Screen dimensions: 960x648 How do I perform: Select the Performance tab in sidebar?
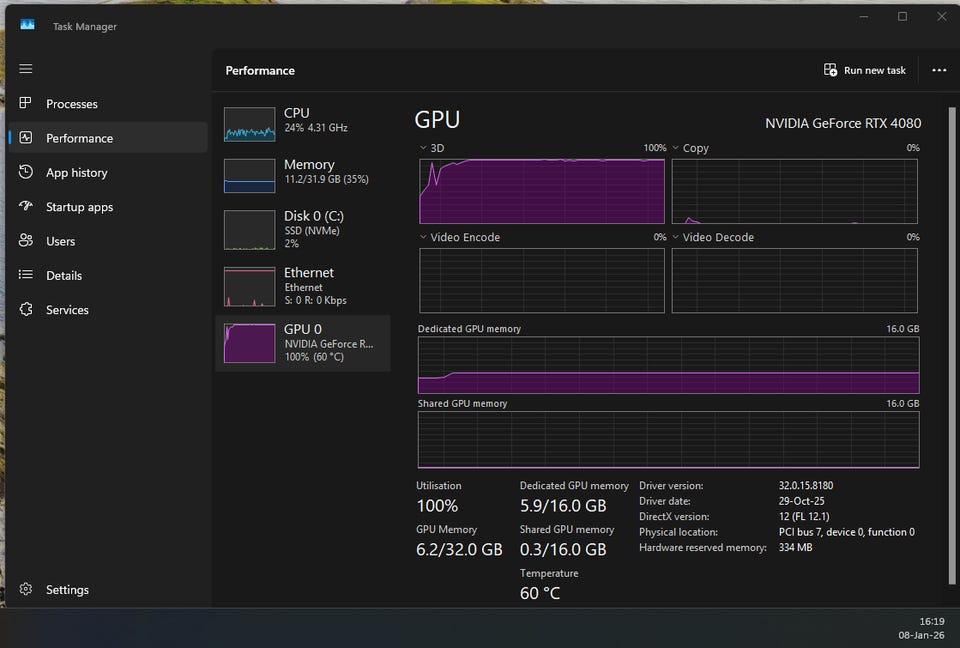(79, 138)
